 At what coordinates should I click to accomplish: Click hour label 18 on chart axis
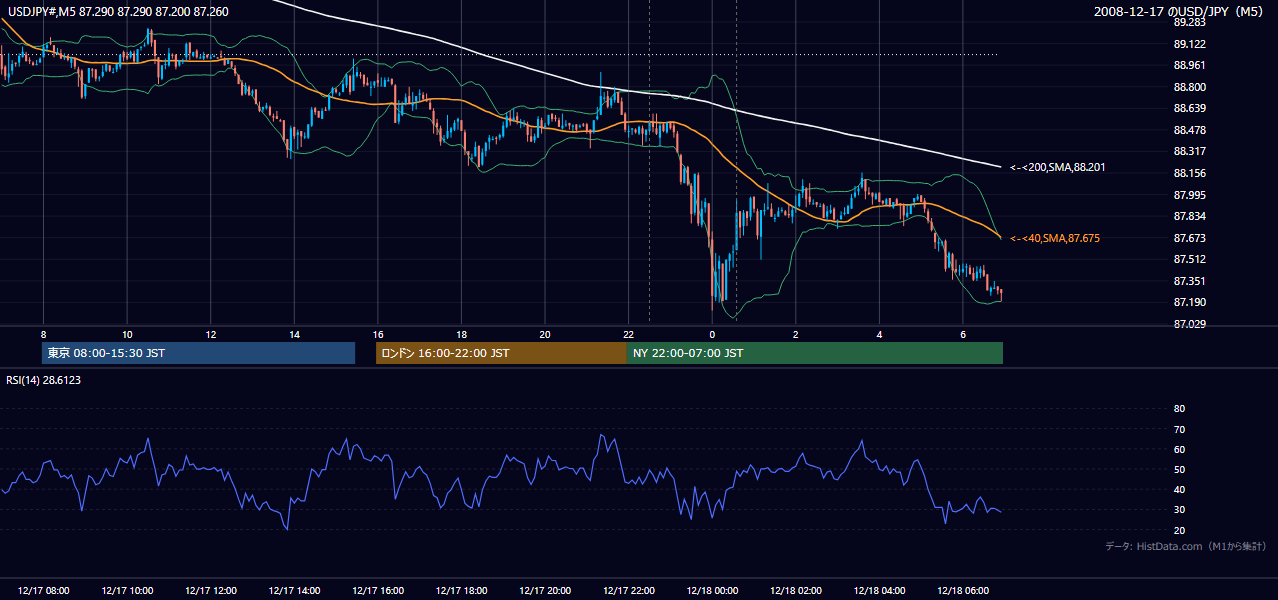coord(461,334)
